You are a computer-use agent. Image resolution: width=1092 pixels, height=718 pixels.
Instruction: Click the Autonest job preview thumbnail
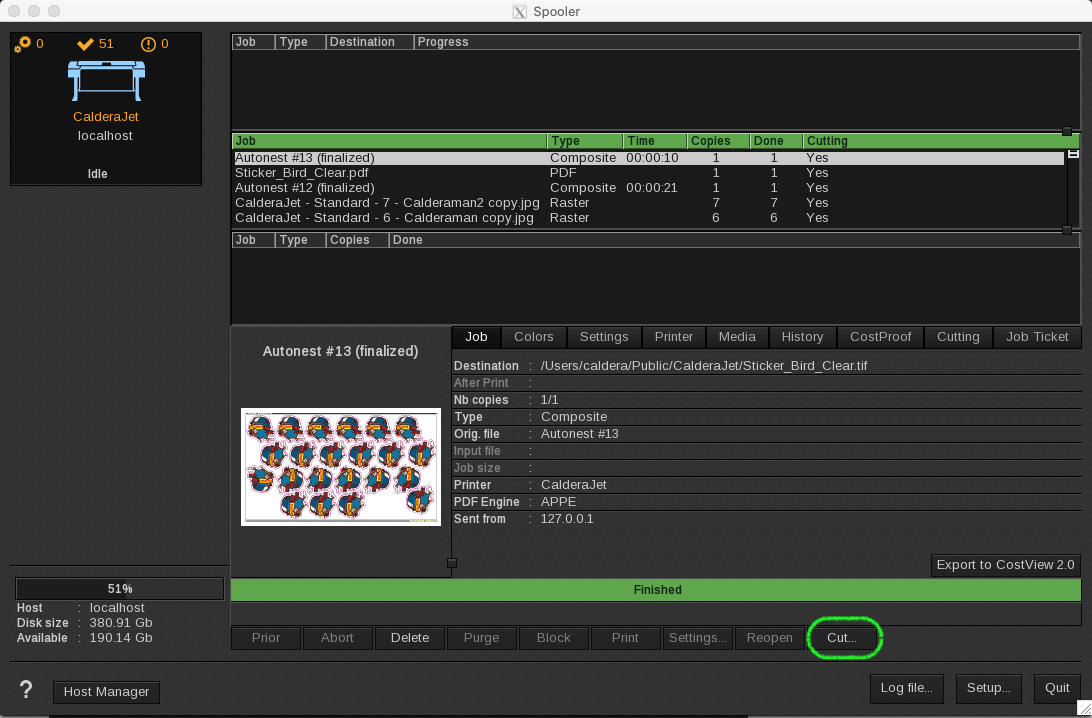coord(340,466)
